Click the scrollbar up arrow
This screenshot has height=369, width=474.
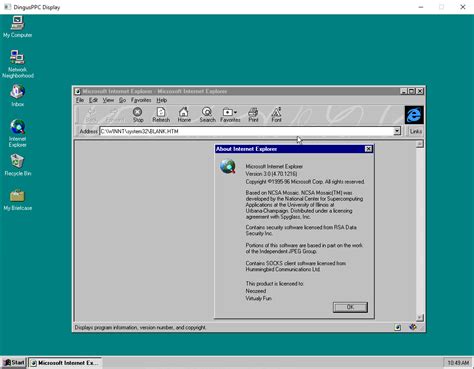(420, 144)
